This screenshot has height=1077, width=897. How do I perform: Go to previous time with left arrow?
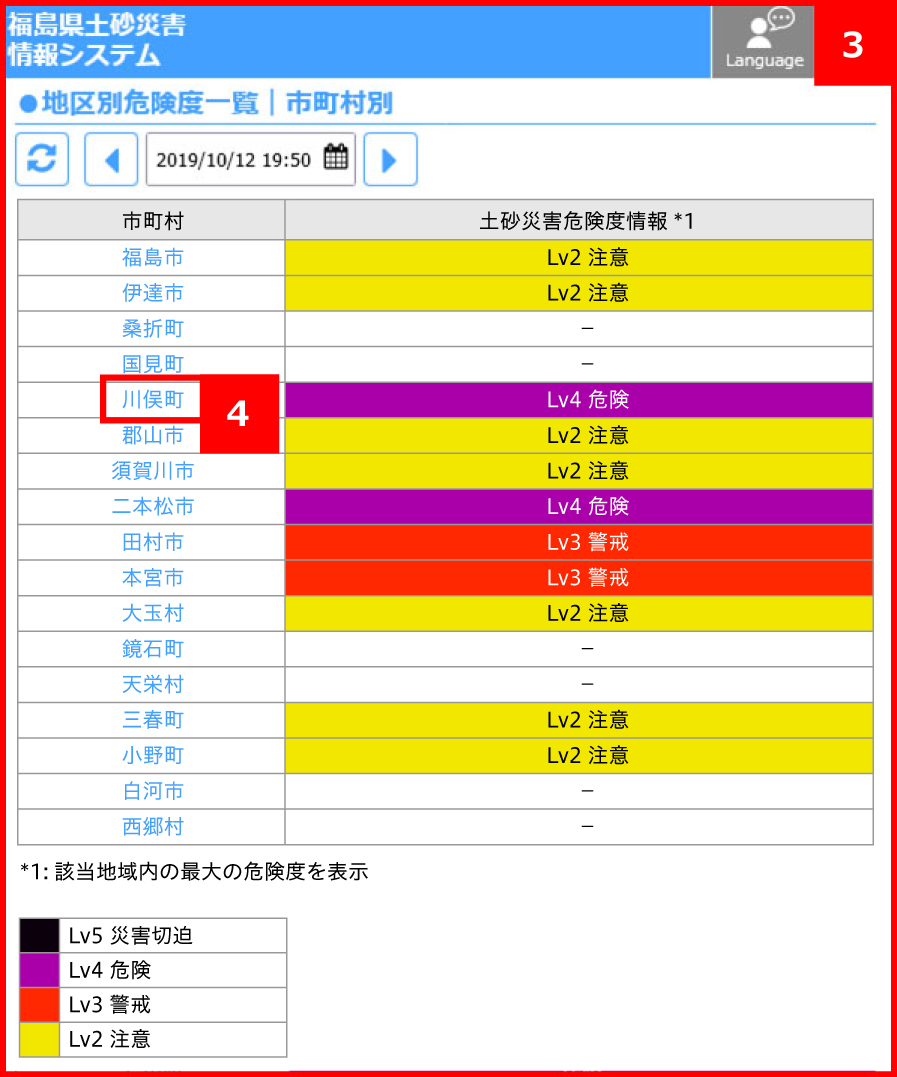pyautogui.click(x=111, y=159)
